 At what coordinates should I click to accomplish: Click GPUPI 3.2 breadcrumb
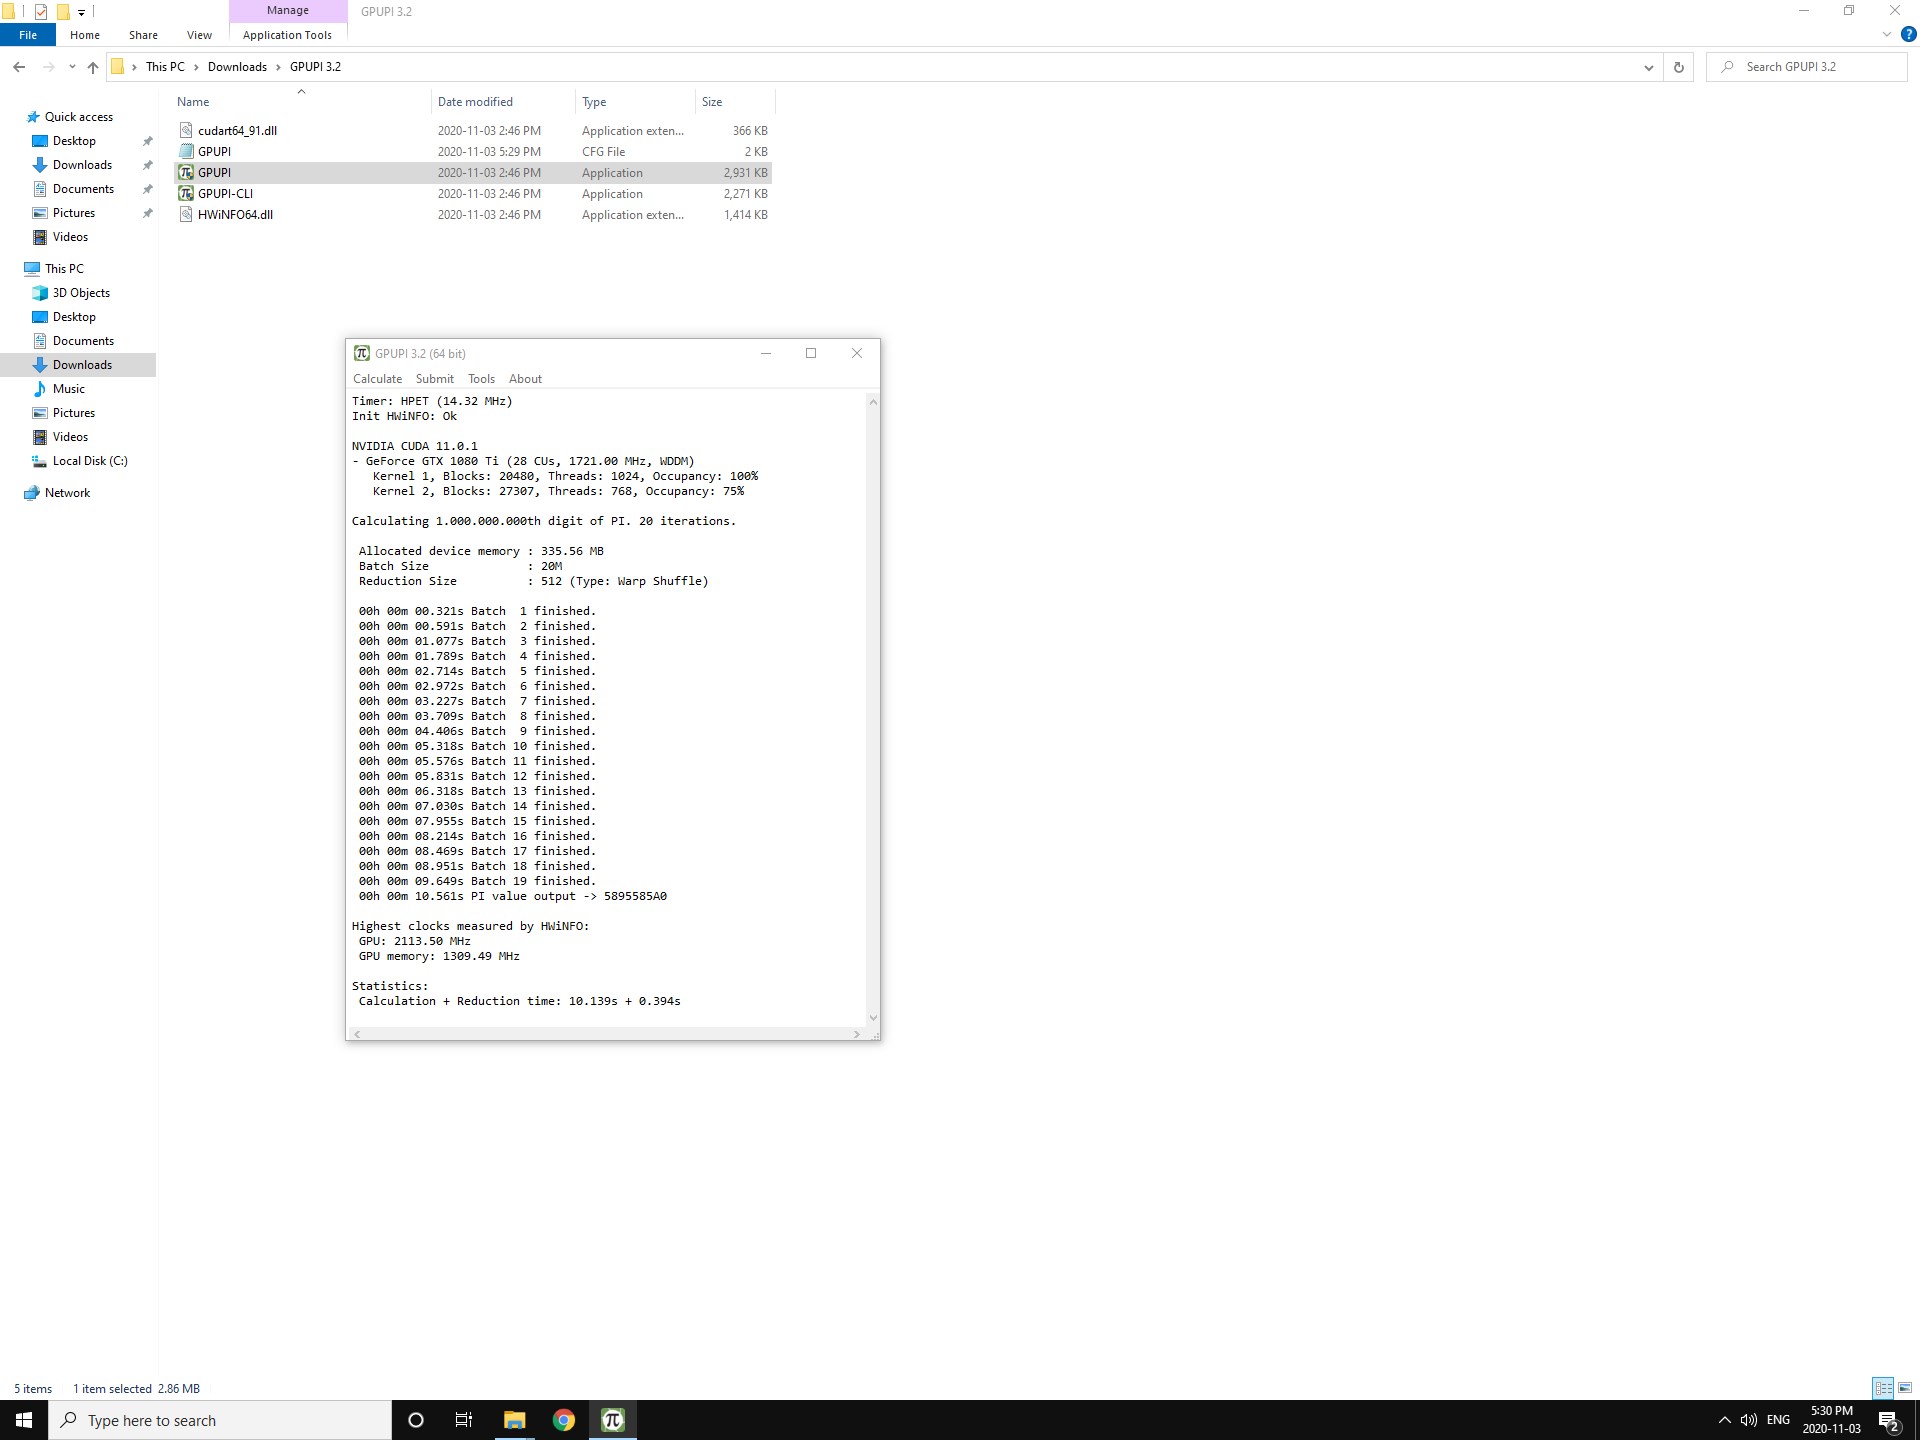tap(315, 67)
